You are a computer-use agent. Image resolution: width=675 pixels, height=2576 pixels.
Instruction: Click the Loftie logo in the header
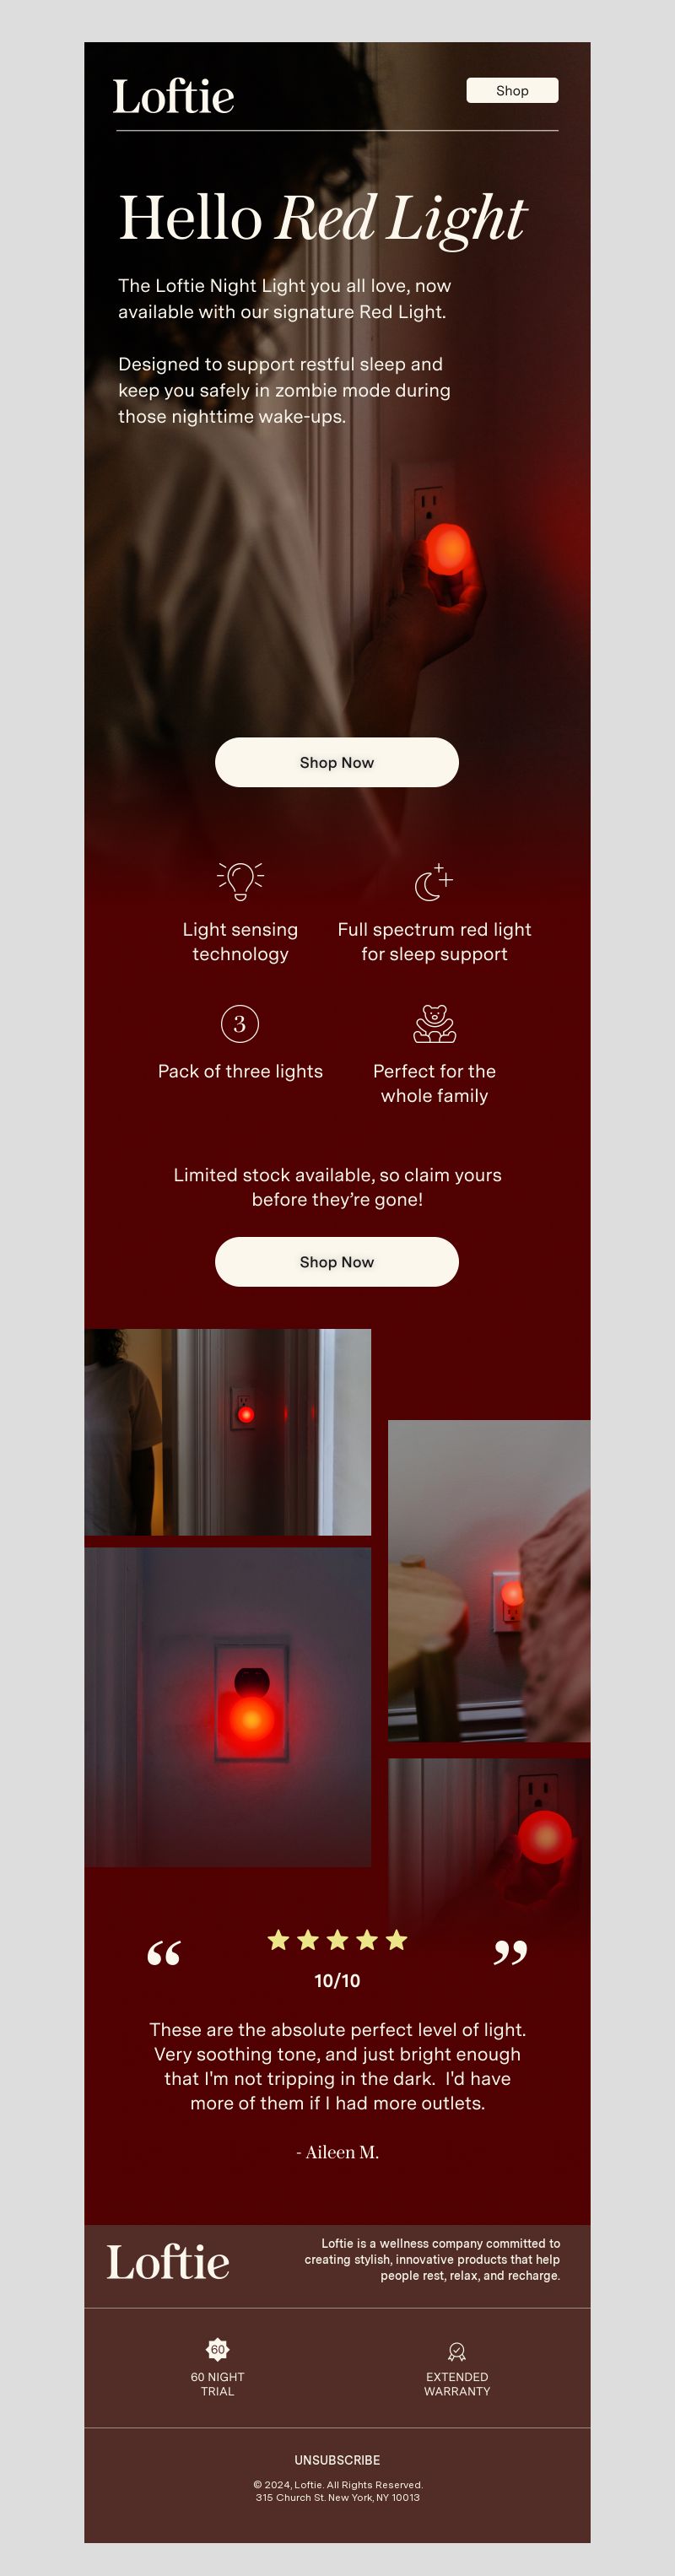click(x=174, y=97)
